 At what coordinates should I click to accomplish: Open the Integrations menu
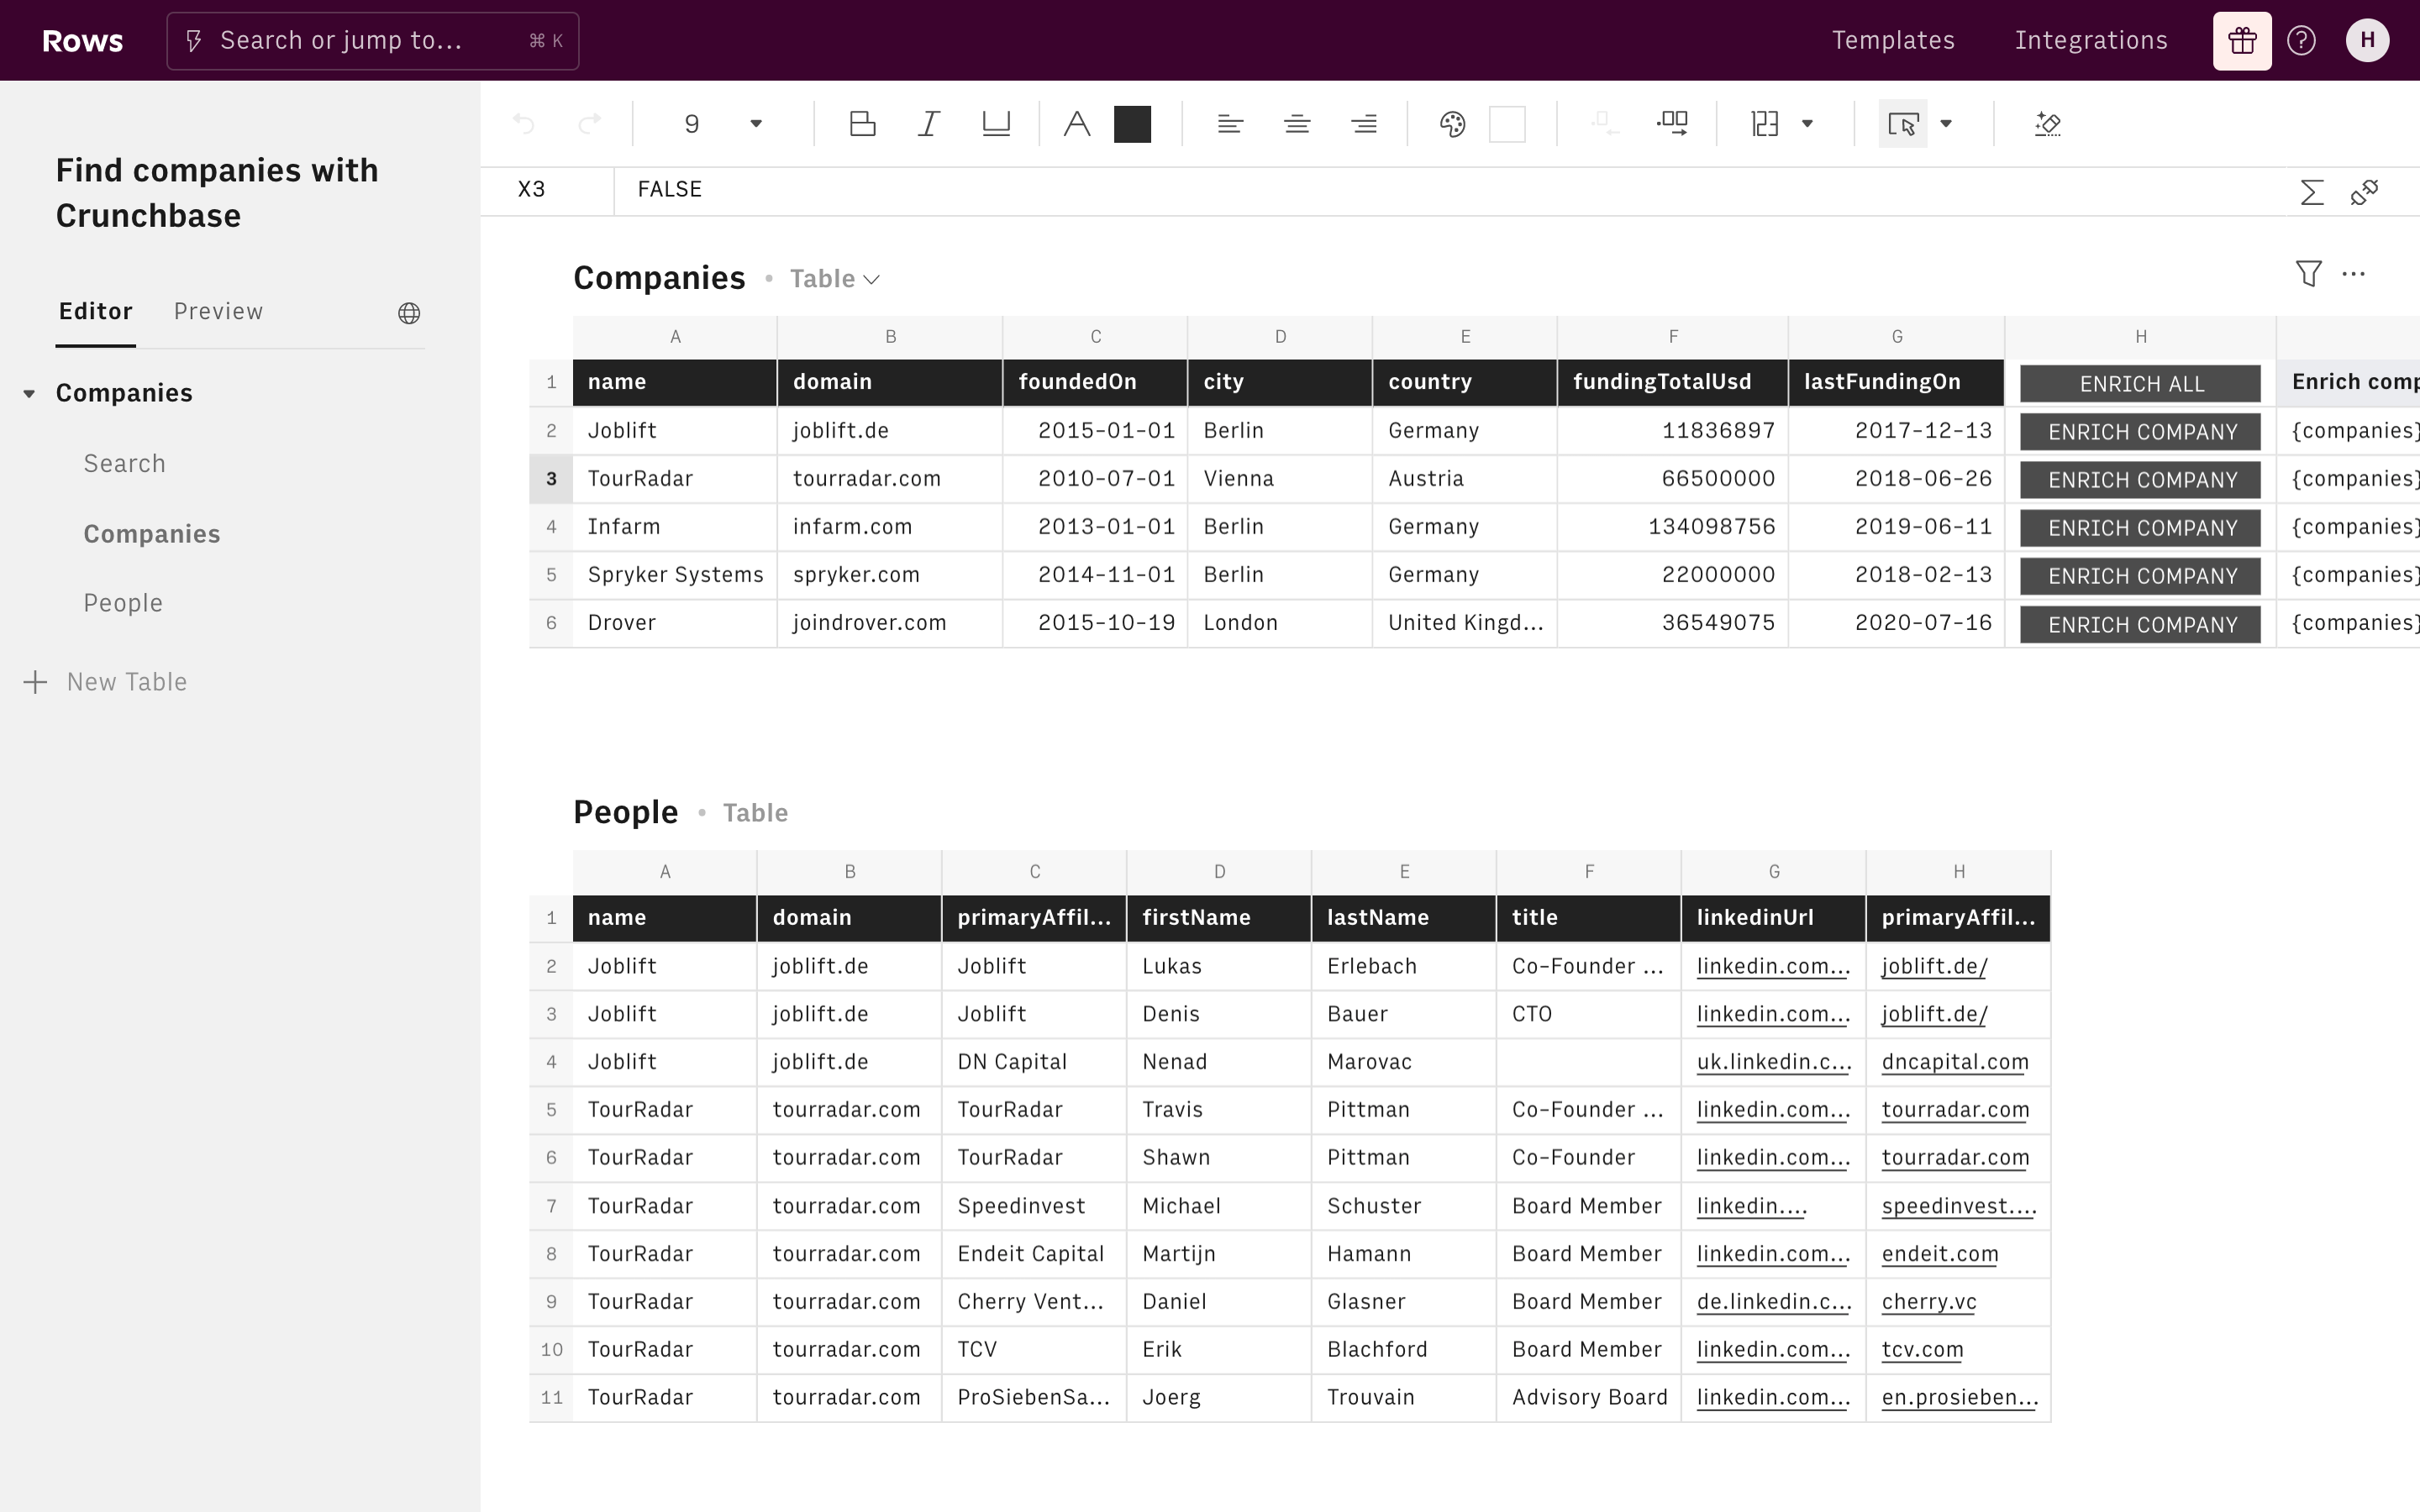2091,40
